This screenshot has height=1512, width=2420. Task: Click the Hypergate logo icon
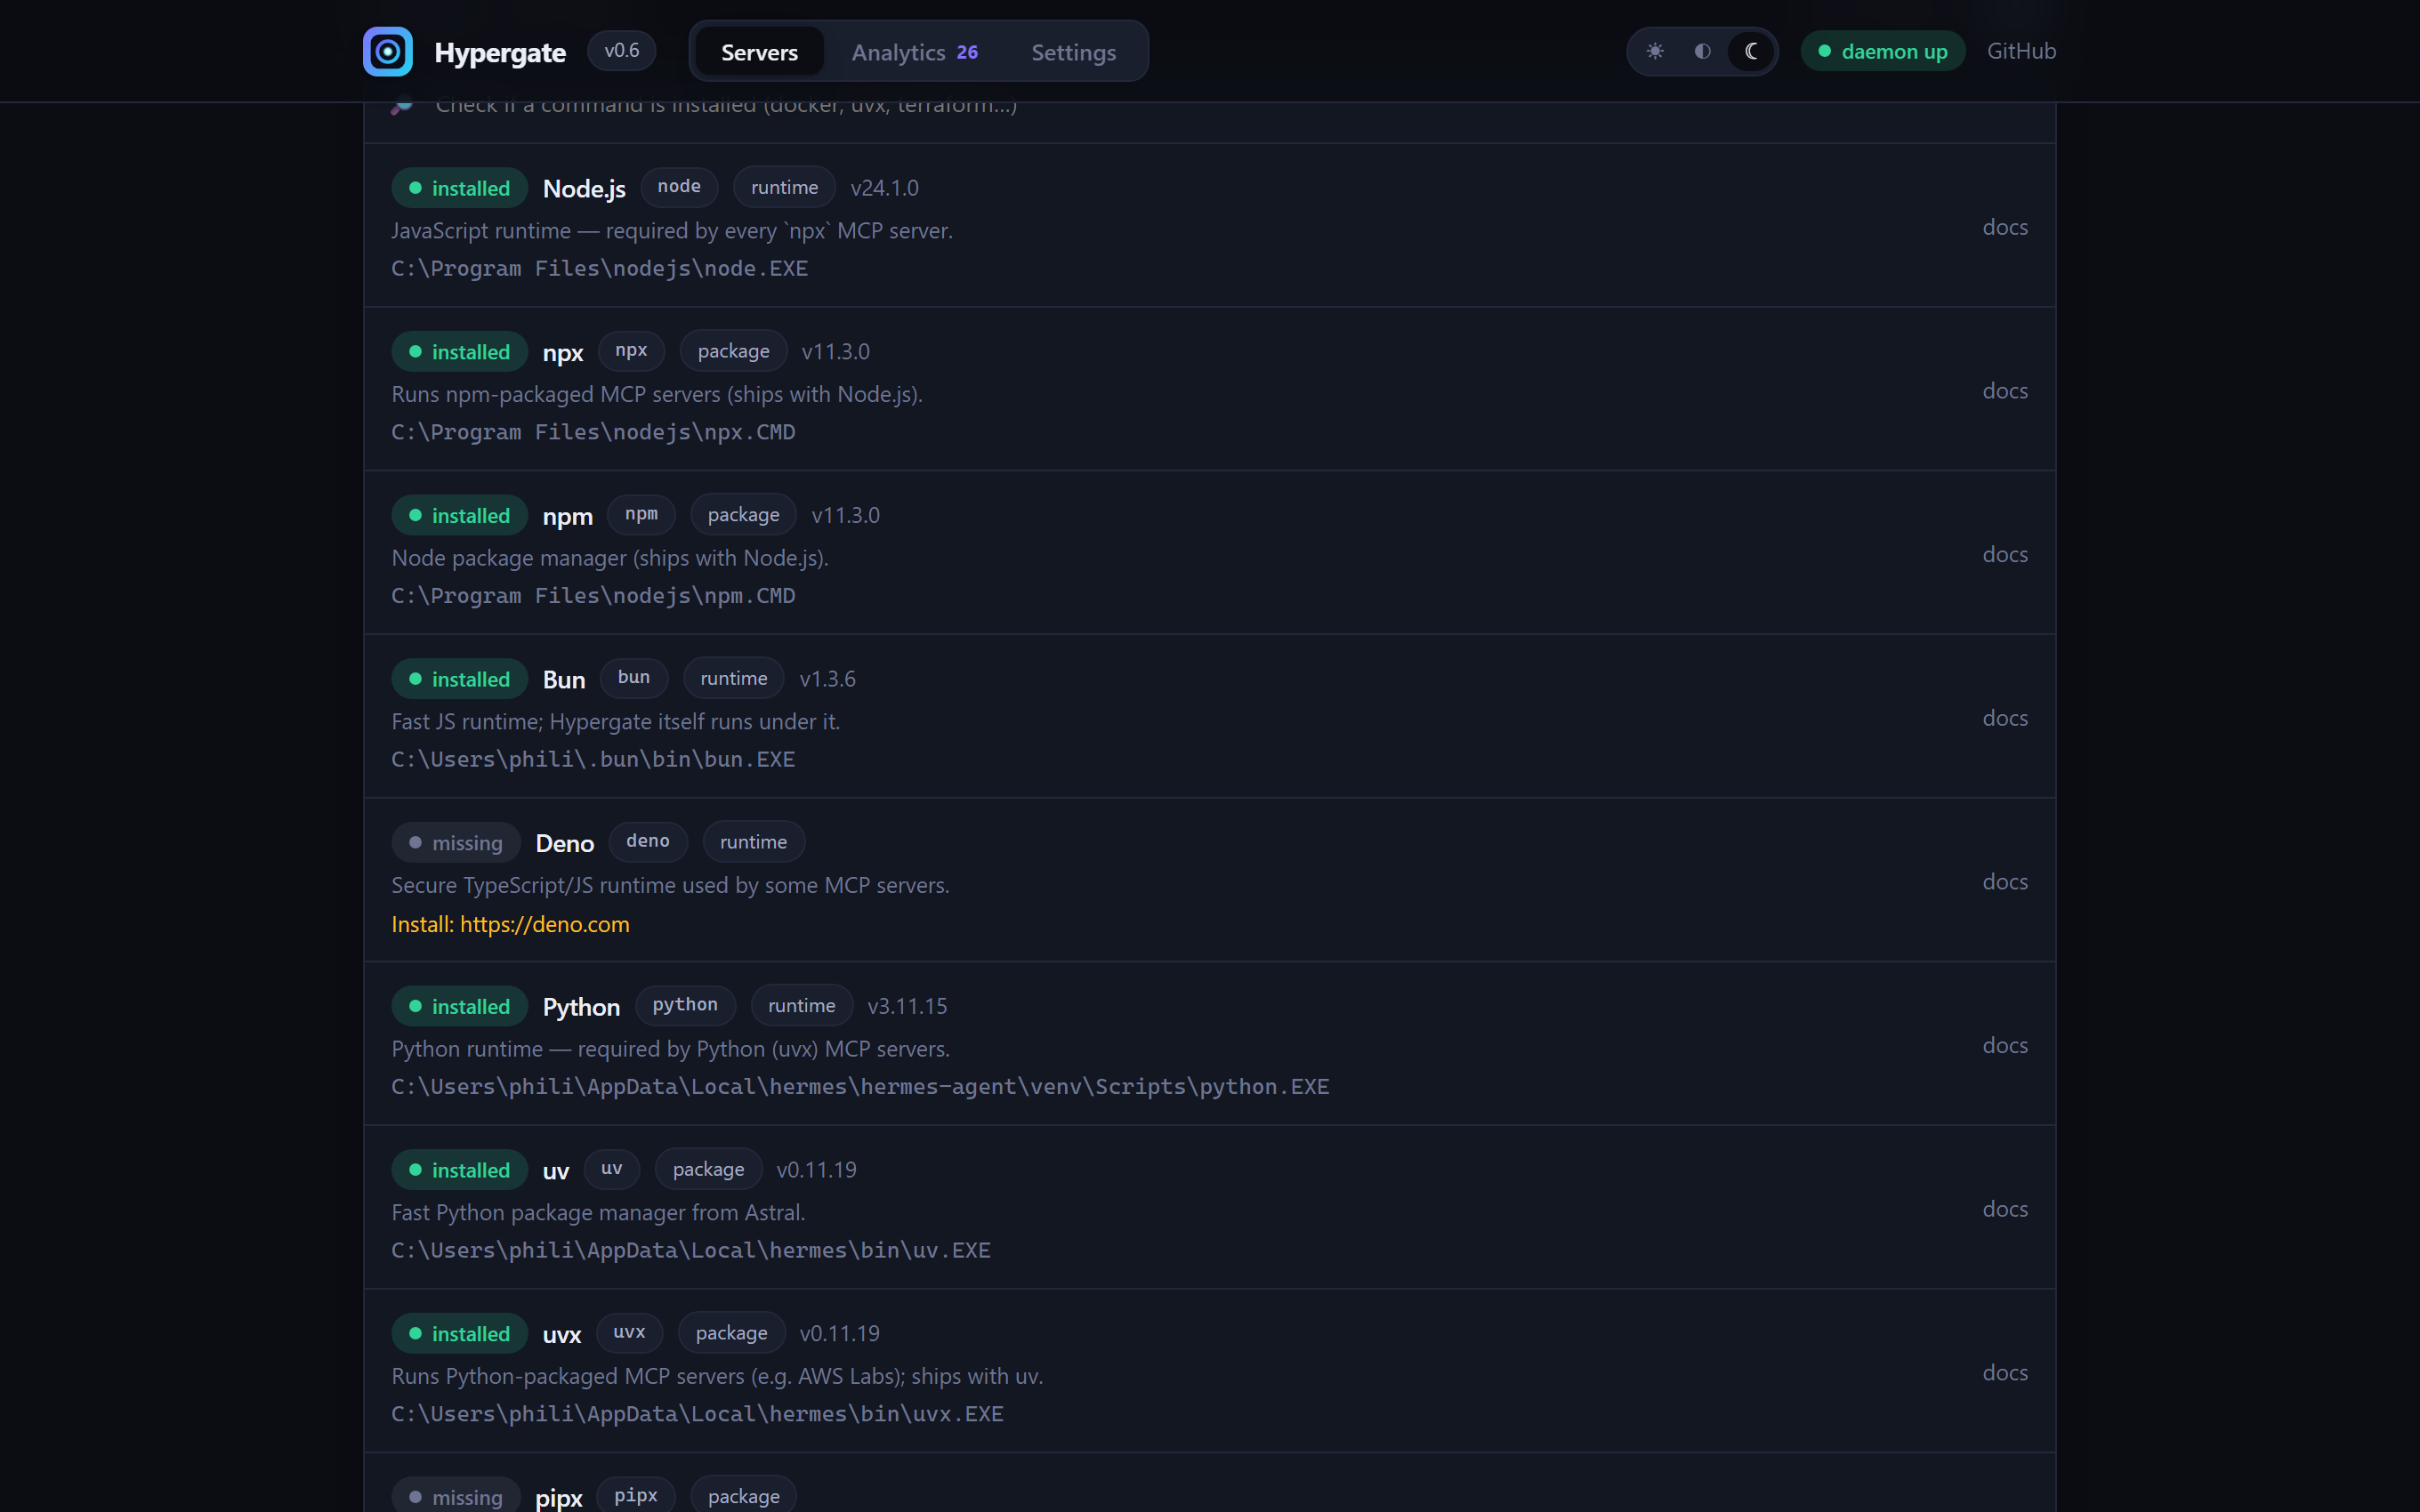point(387,51)
